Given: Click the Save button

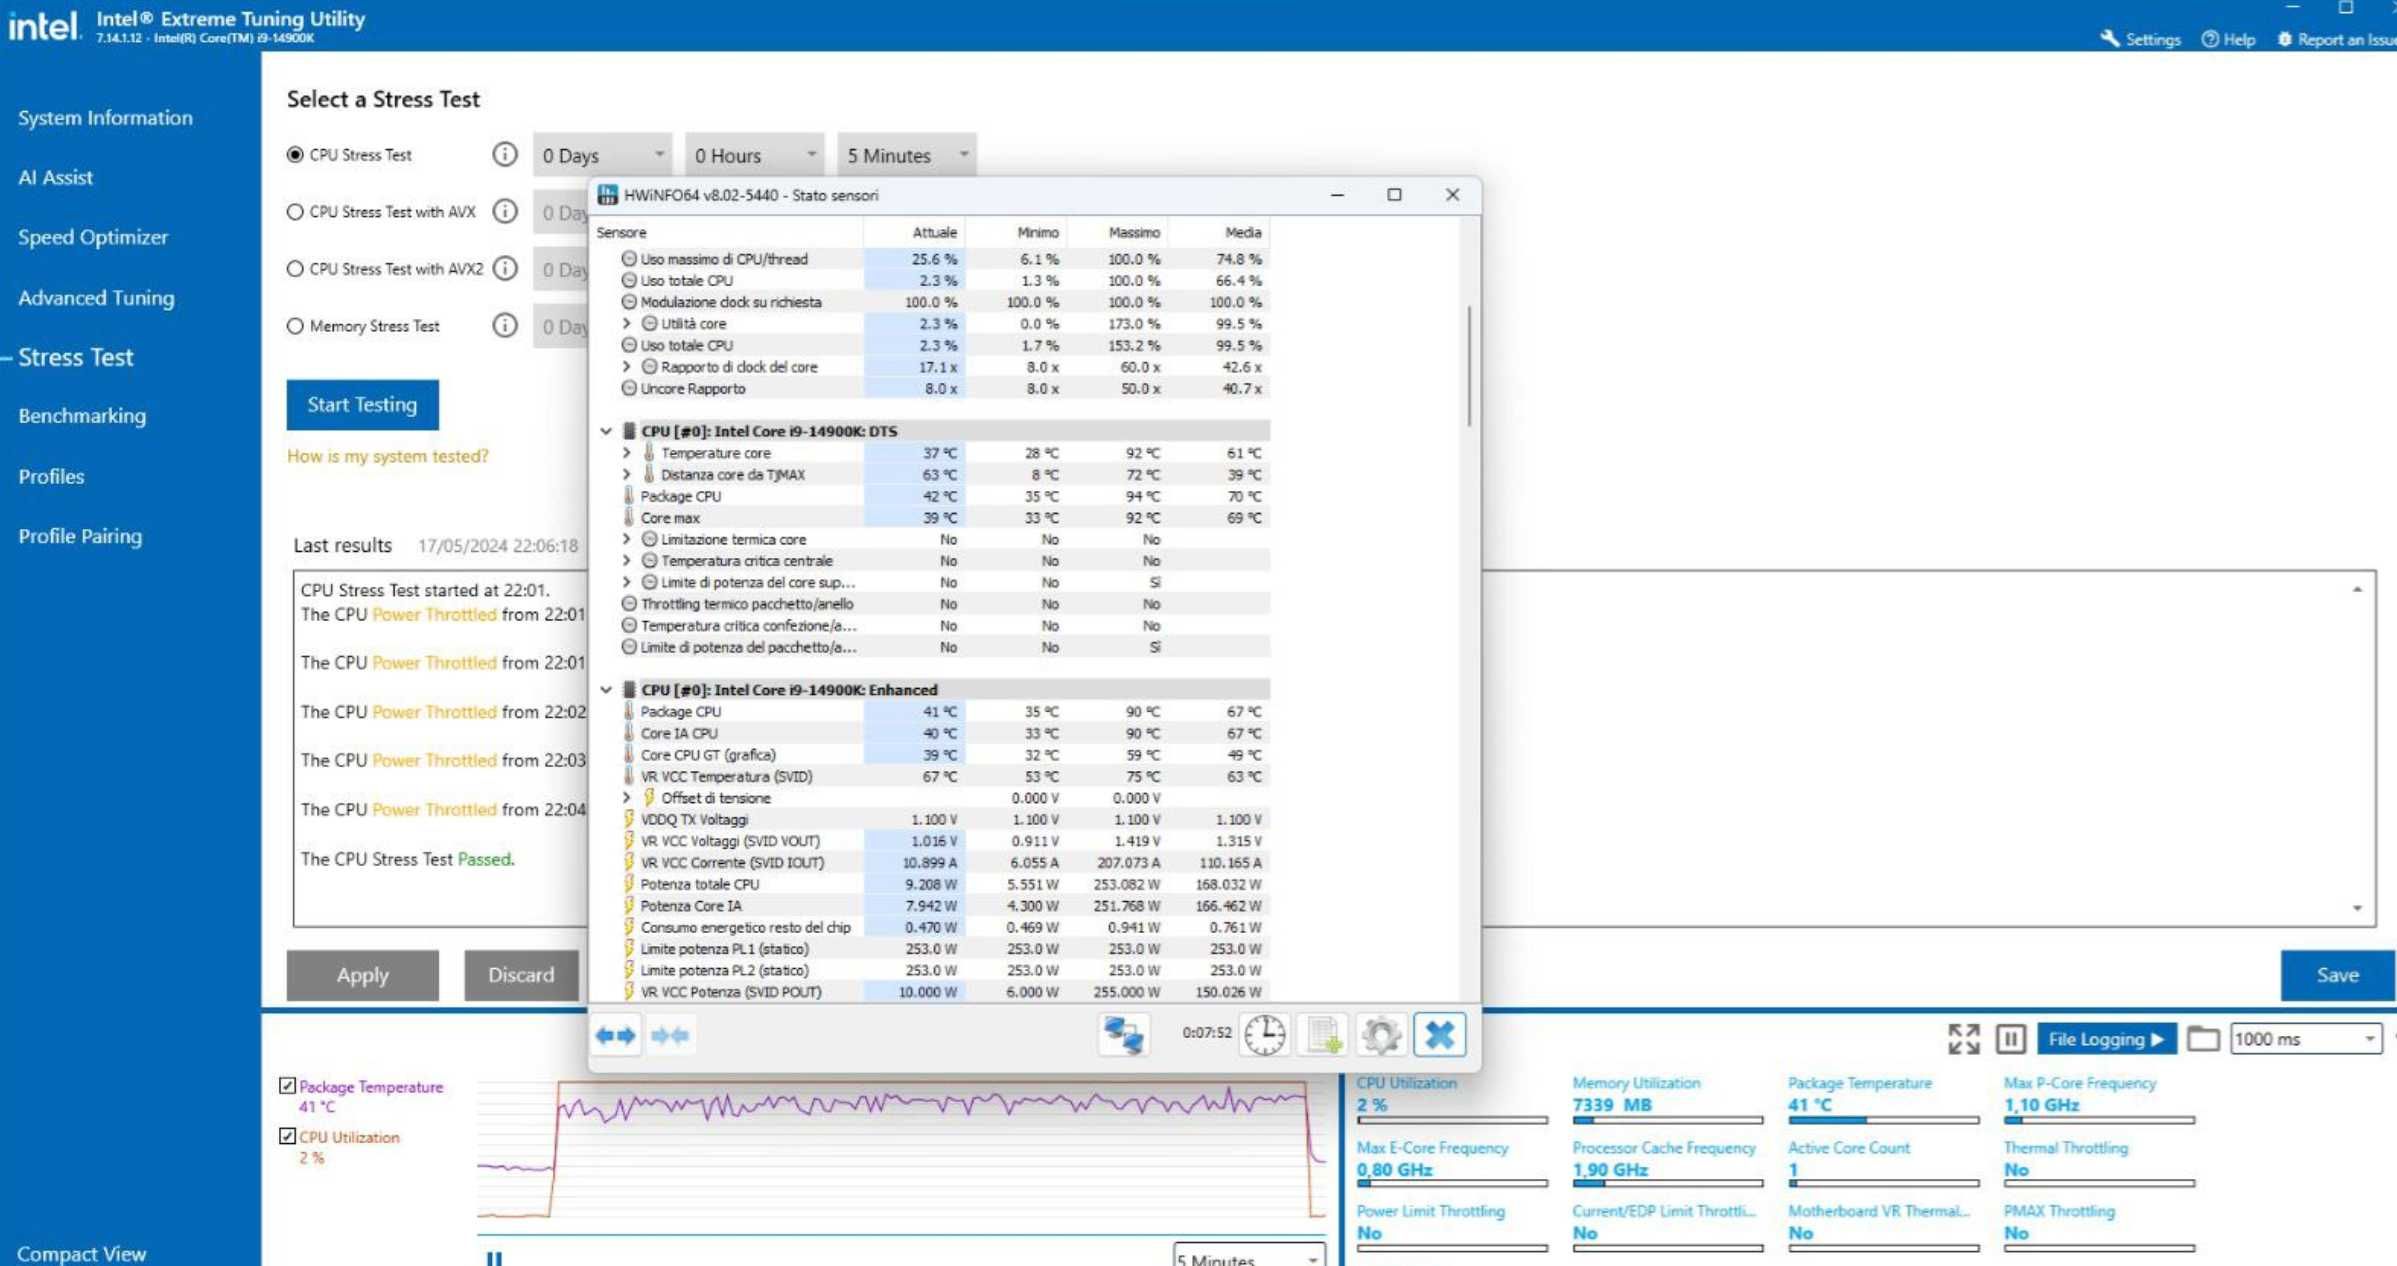Looking at the screenshot, I should [2337, 975].
